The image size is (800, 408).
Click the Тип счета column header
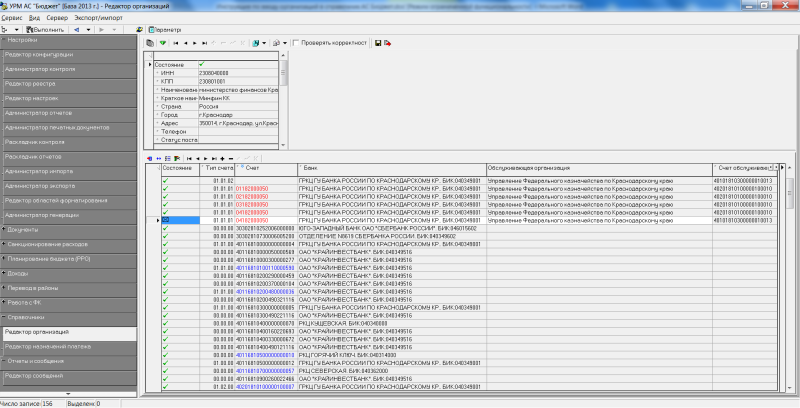(217, 168)
